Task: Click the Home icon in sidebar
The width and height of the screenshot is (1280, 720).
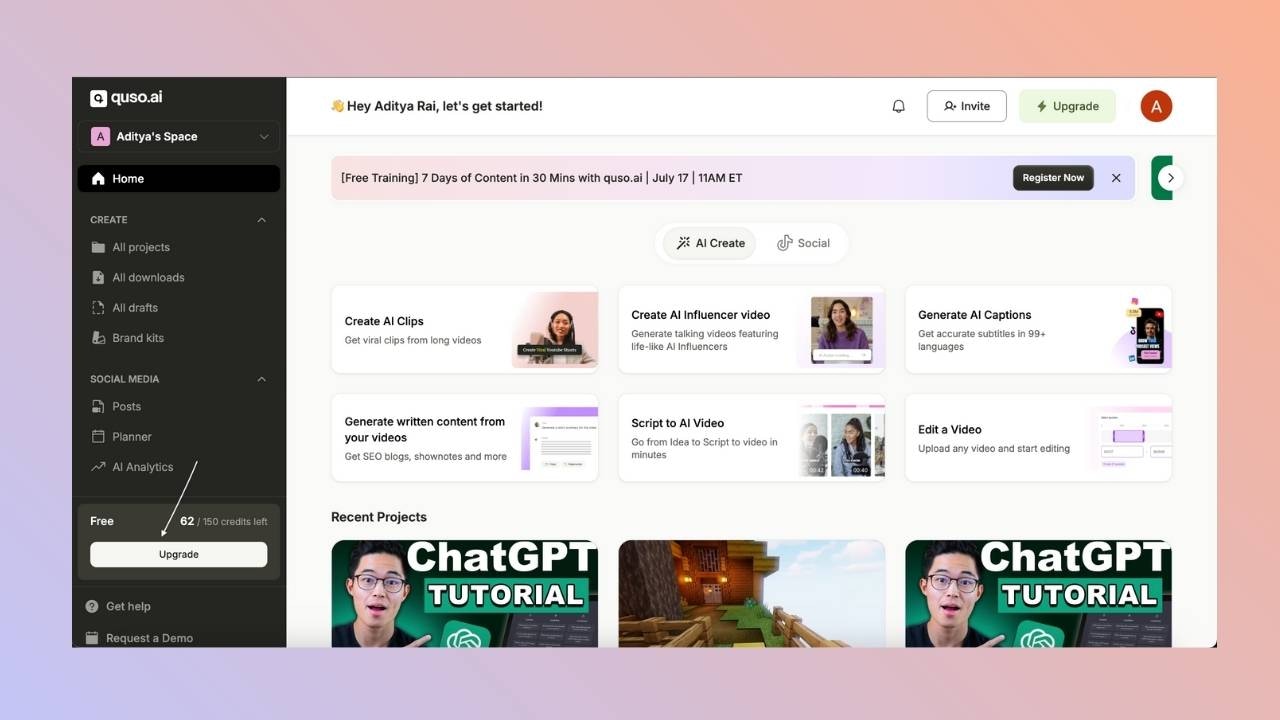Action: pyautogui.click(x=98, y=179)
